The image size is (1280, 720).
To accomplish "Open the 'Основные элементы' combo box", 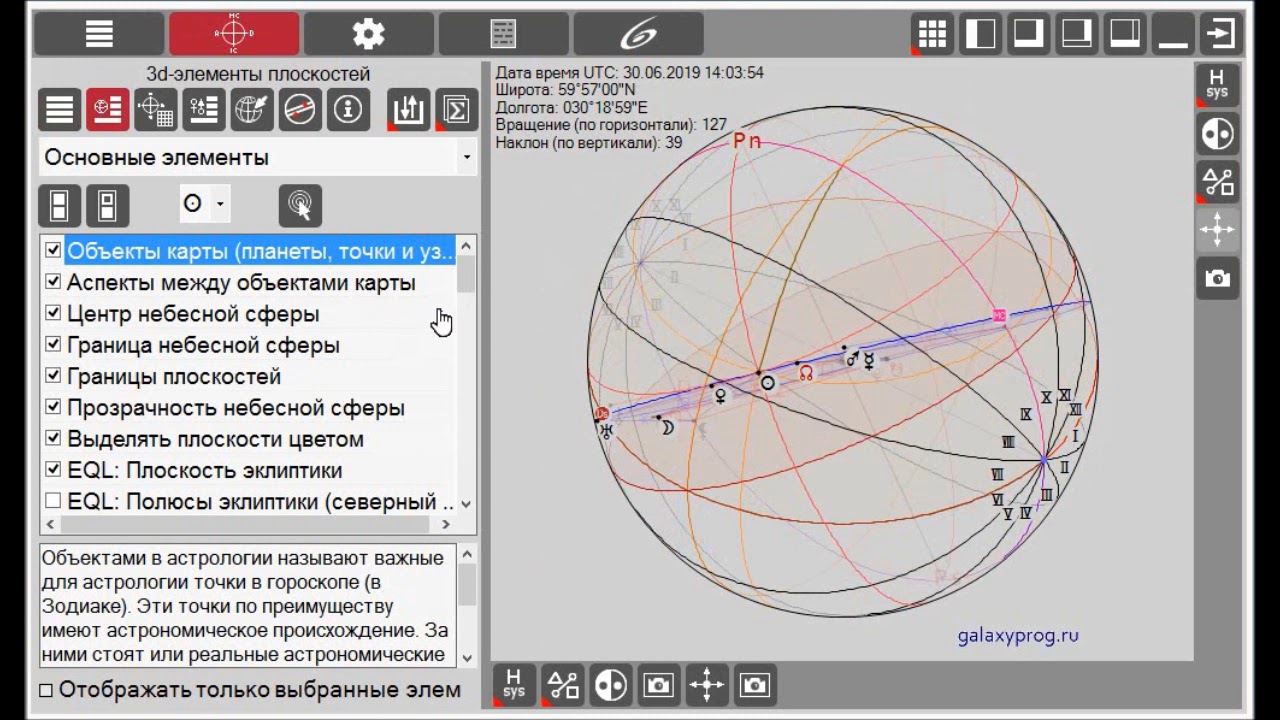I will pos(258,158).
